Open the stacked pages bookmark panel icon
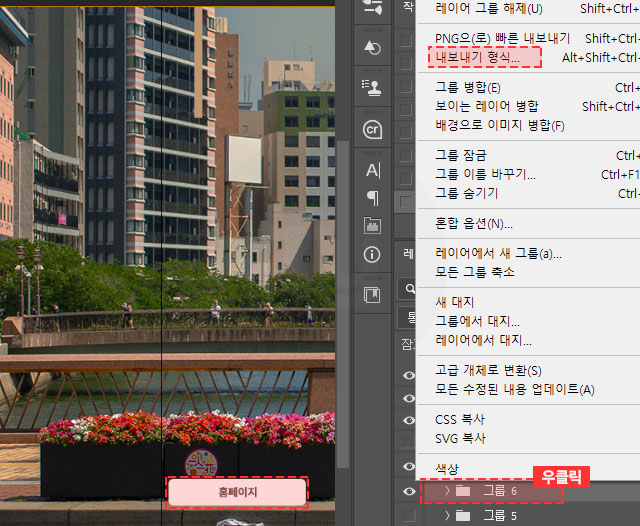 (x=372, y=295)
